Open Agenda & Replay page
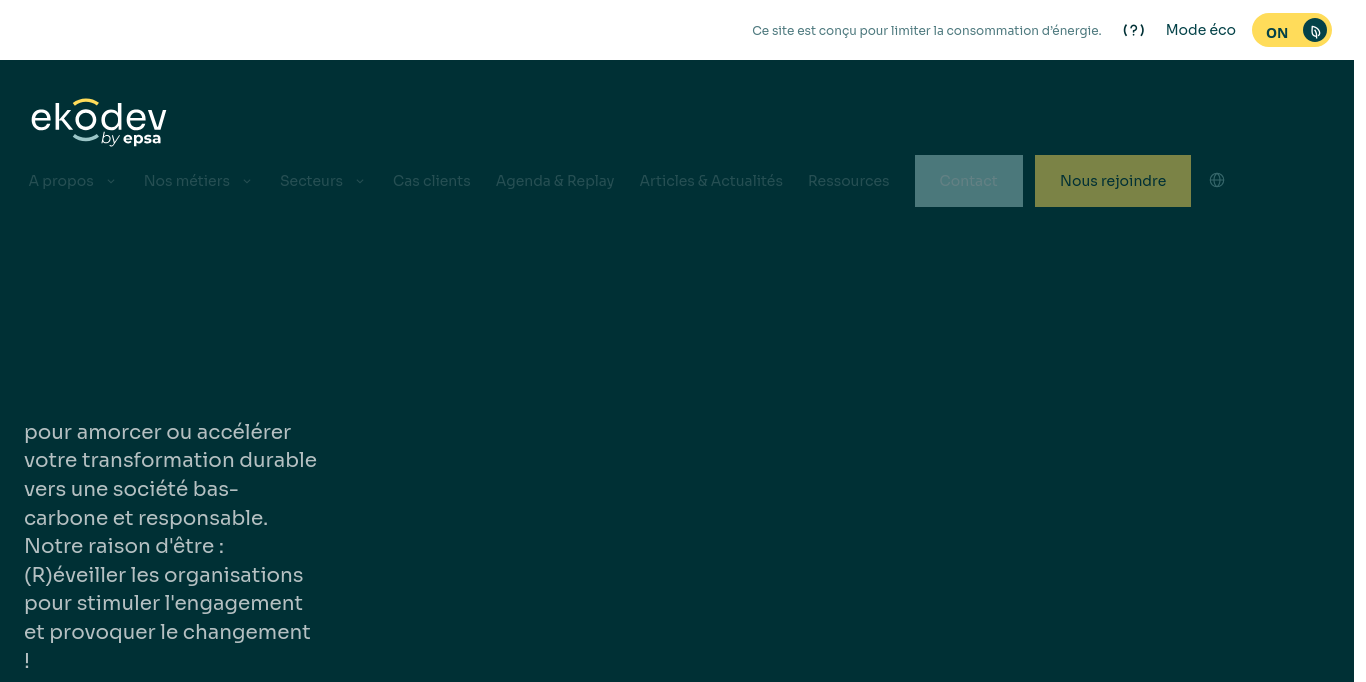Screen dimensions: 1366x682 tap(555, 181)
